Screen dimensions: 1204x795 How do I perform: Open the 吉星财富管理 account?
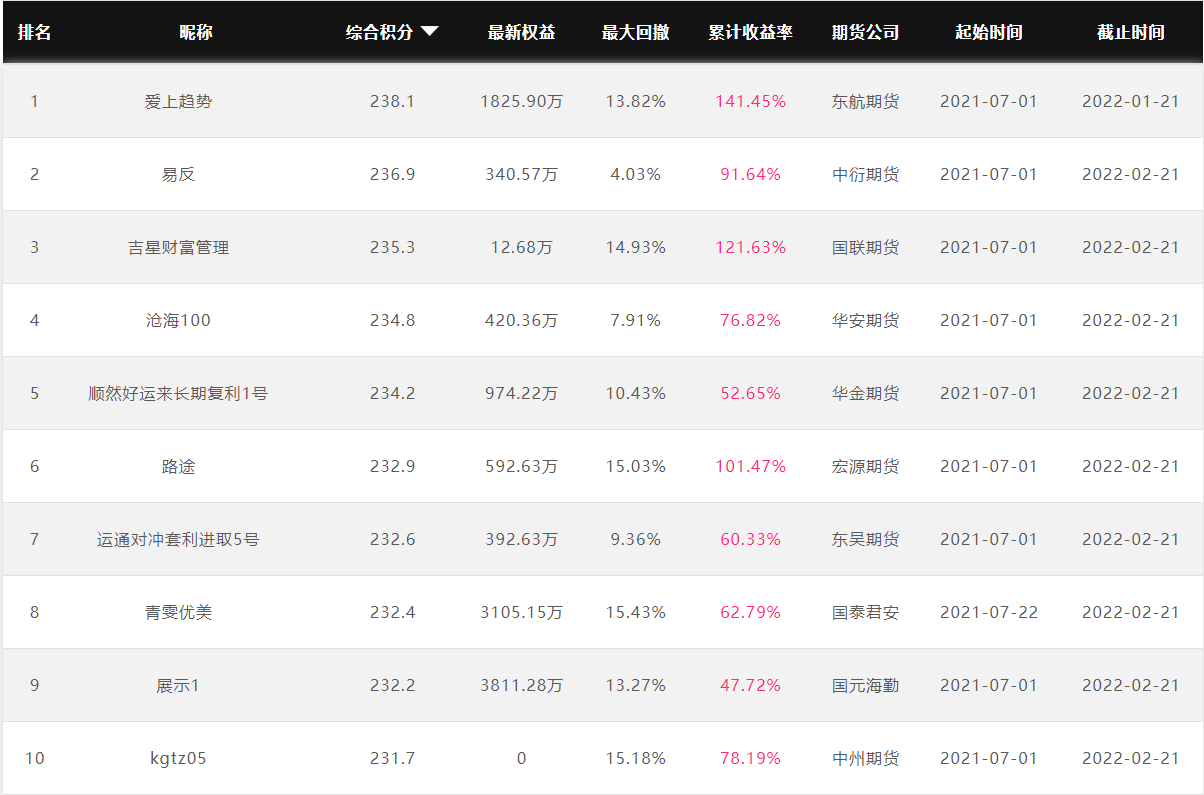[x=178, y=247]
